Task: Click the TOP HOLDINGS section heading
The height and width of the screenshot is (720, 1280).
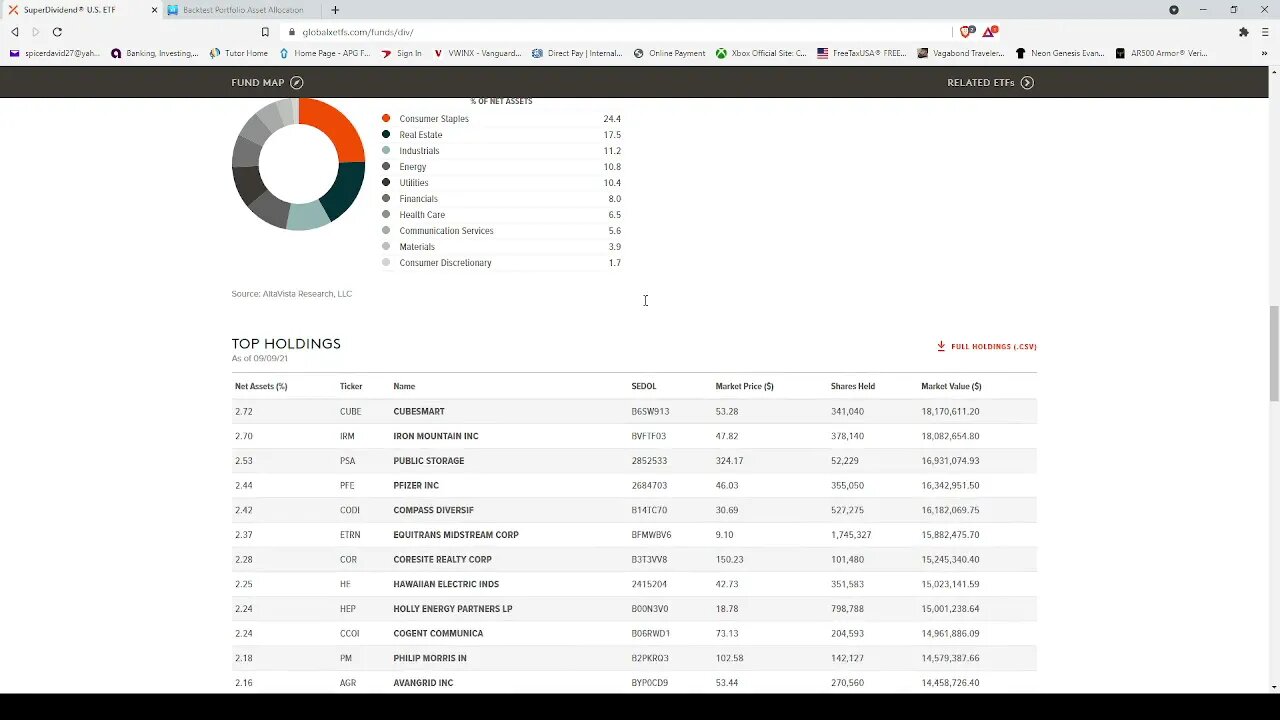Action: [286, 344]
